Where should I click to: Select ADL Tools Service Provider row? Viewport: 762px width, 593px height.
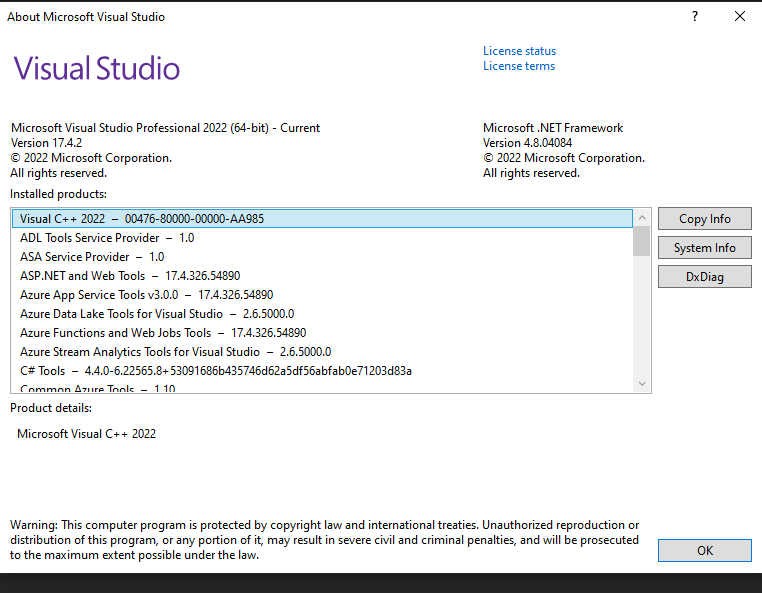[x=322, y=238]
